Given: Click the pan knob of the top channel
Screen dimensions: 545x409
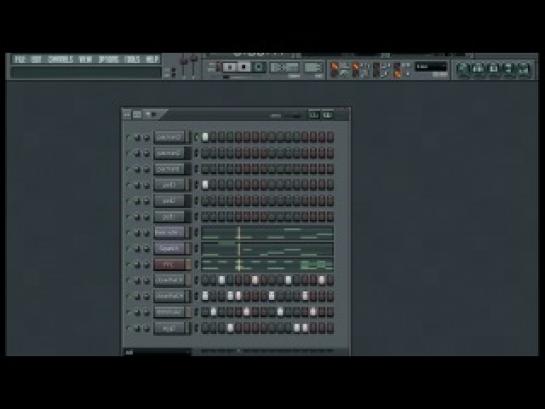Looking at the screenshot, I should pyautogui.click(x=138, y=138).
